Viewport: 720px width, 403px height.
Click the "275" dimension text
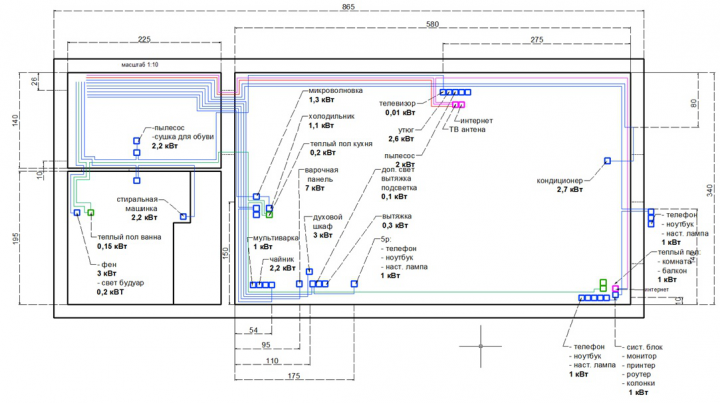[536, 39]
